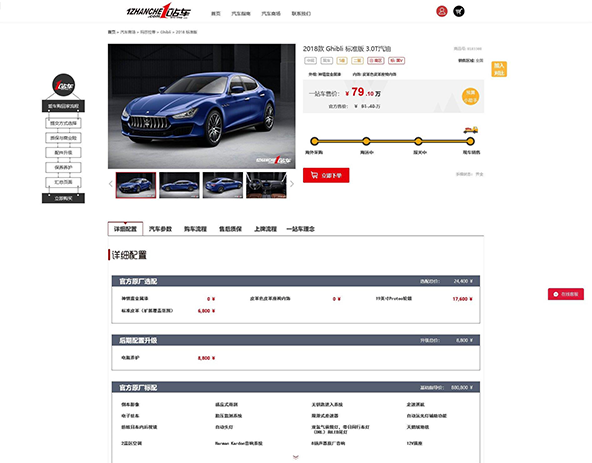
Task: Click the 官方原厂选配 section header
Action: tap(296, 281)
